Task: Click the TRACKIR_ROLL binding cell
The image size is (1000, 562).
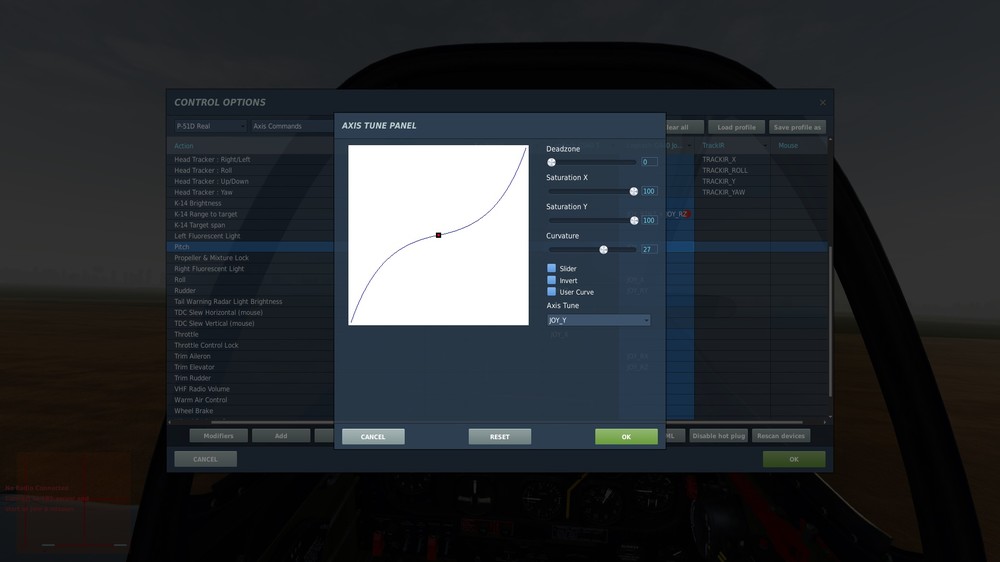Action: point(732,170)
